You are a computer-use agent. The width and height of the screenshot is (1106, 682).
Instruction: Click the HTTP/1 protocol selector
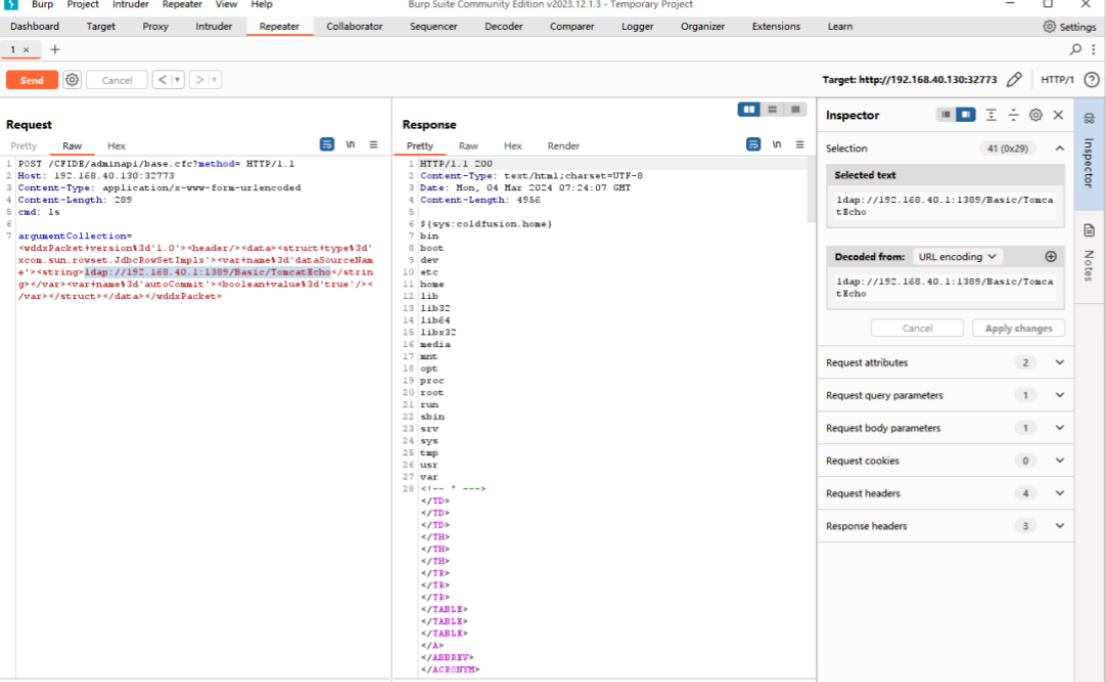[x=1057, y=80]
